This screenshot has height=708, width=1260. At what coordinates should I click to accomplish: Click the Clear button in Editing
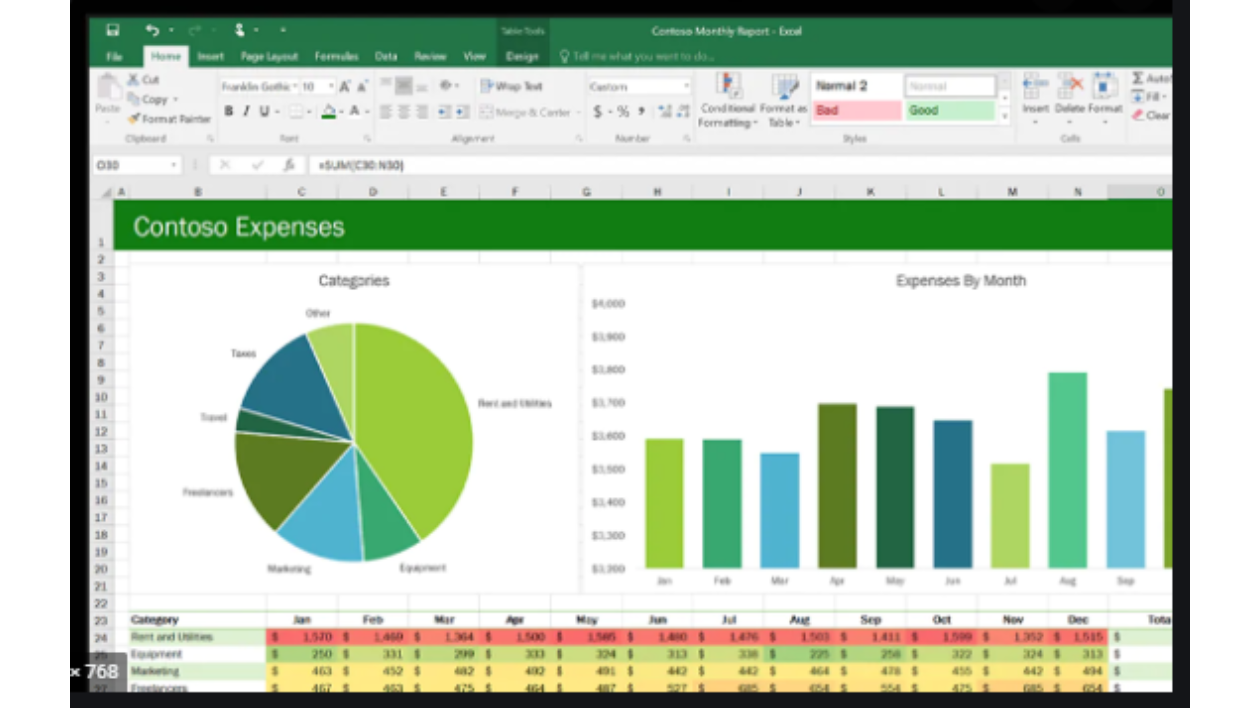coord(1152,116)
